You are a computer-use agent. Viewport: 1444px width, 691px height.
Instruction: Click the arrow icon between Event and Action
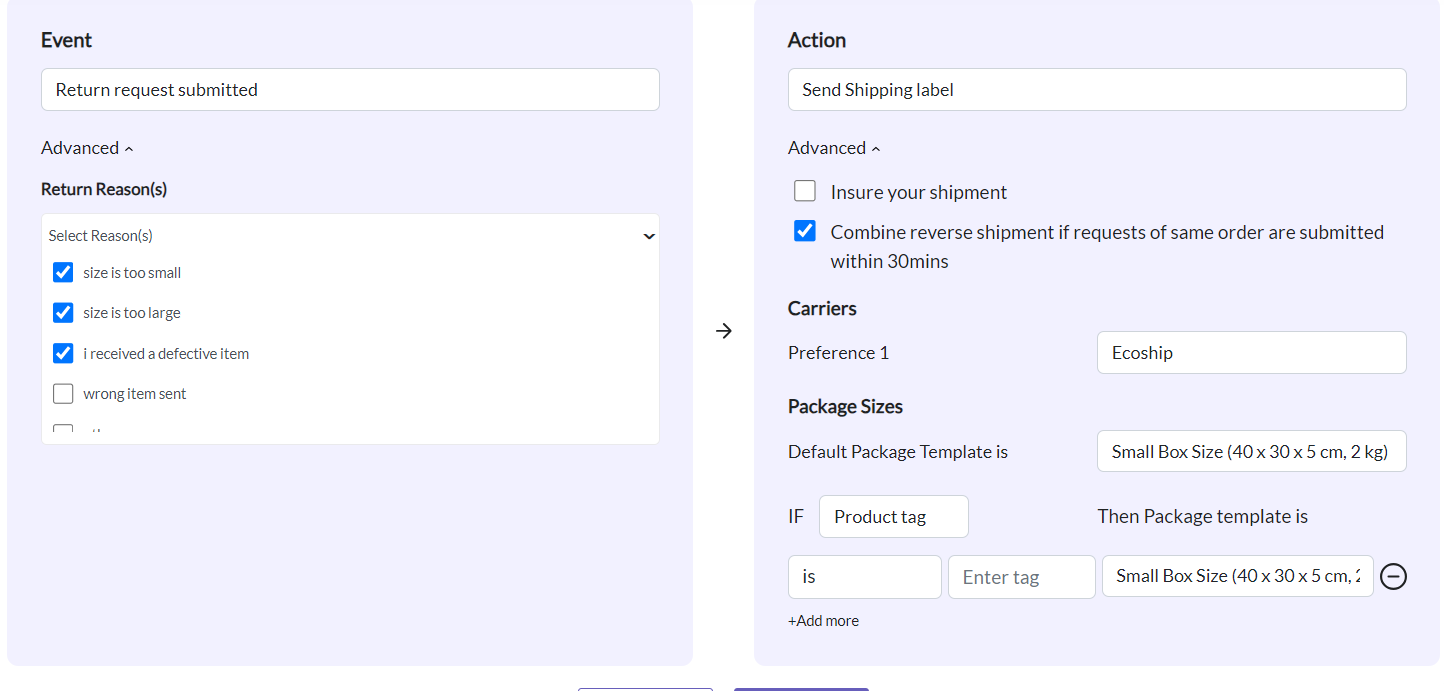724,331
